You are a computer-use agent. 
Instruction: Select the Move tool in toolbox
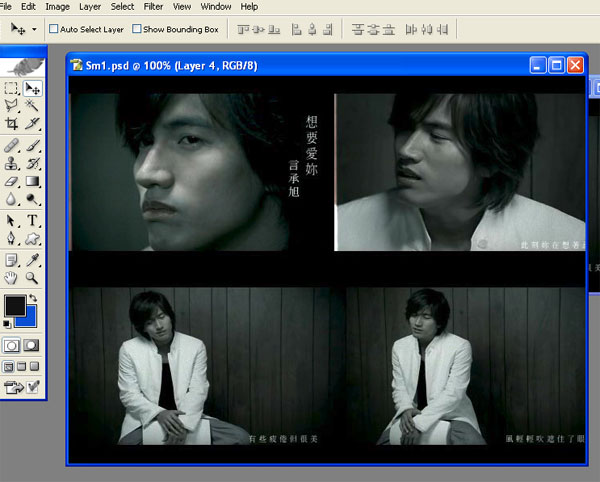33,89
